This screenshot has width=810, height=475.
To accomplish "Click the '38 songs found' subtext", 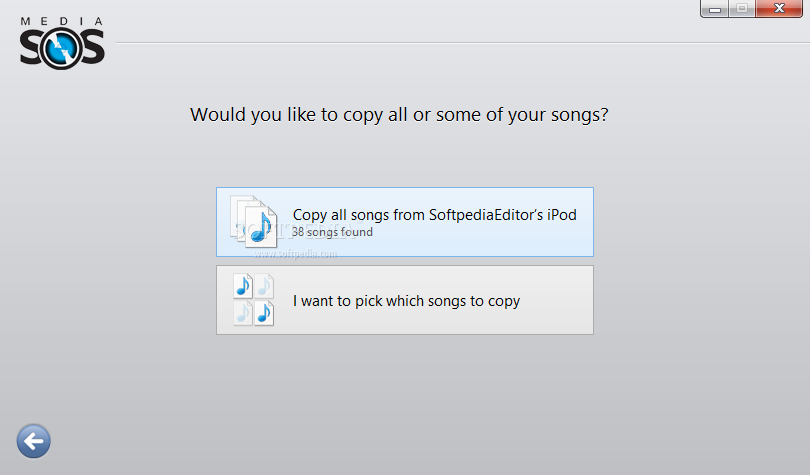I will coord(332,232).
